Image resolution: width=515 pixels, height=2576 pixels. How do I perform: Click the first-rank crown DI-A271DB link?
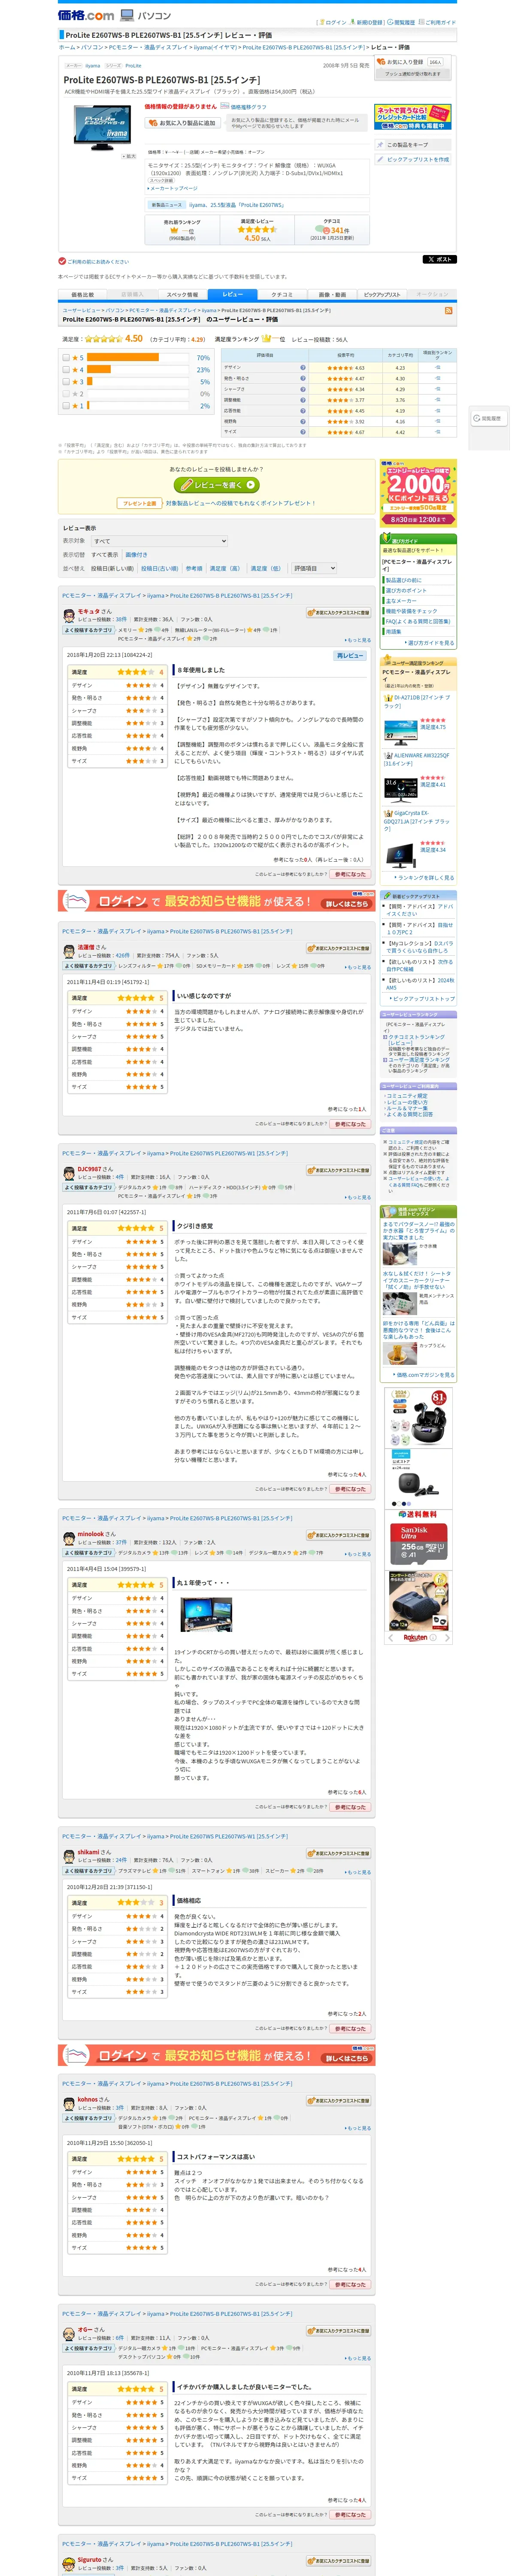417,701
